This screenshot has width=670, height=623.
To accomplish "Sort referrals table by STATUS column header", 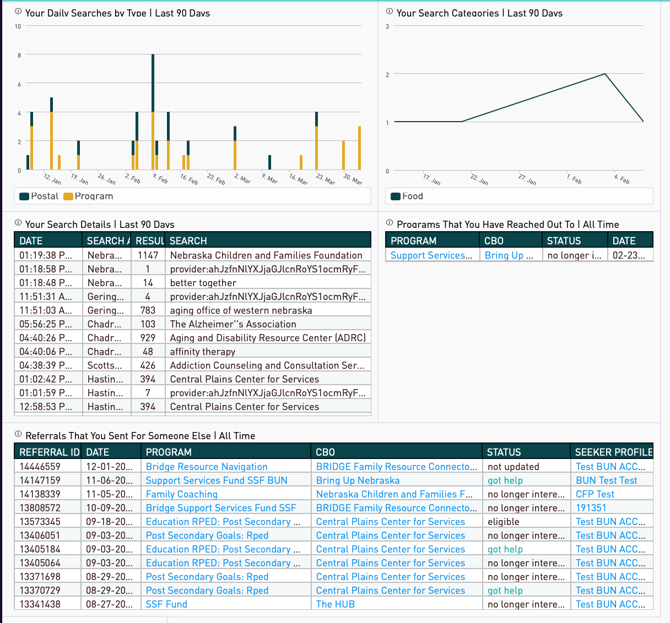I will click(504, 452).
